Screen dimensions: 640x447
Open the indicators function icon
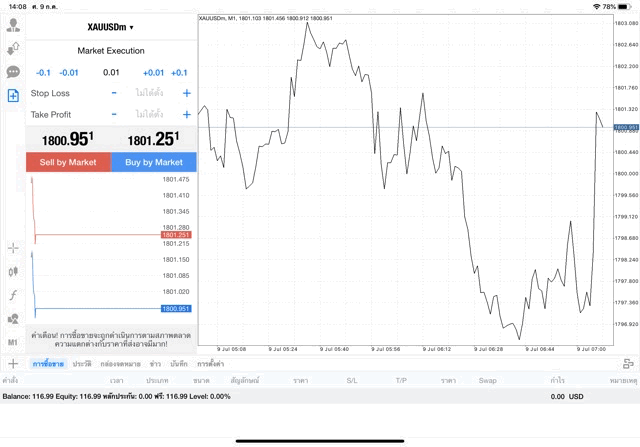point(13,295)
